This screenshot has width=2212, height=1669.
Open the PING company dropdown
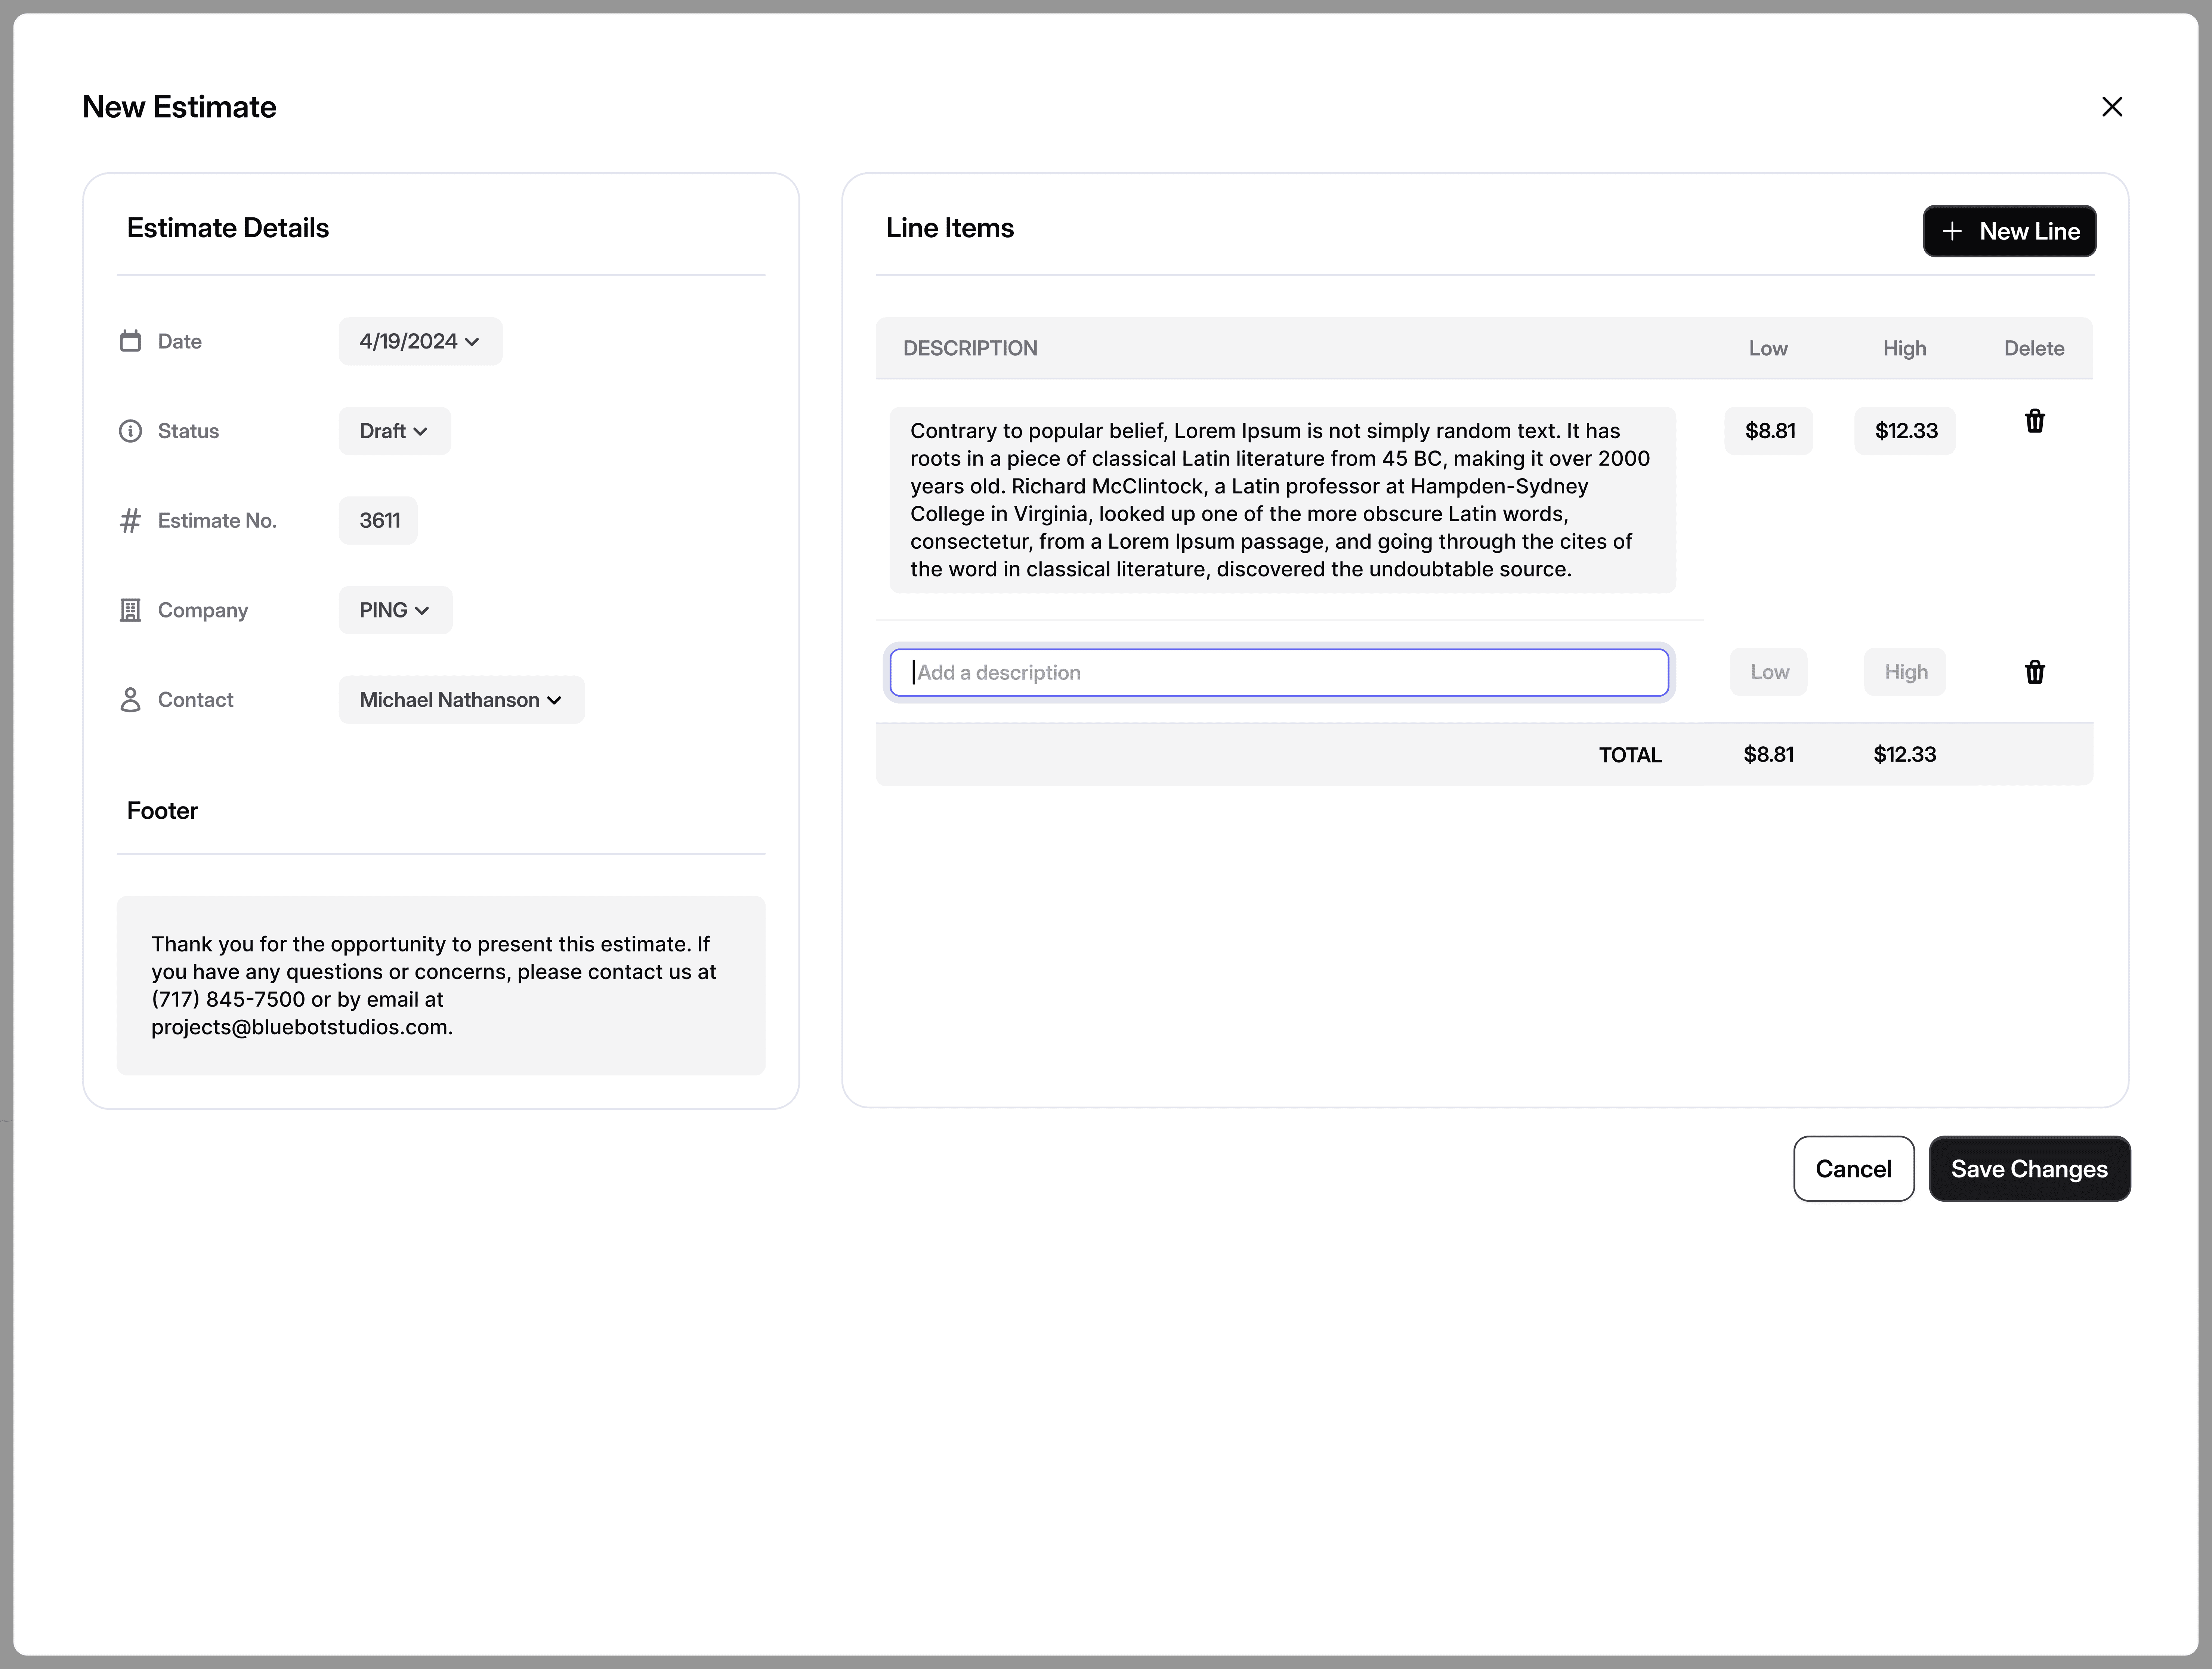pos(395,610)
